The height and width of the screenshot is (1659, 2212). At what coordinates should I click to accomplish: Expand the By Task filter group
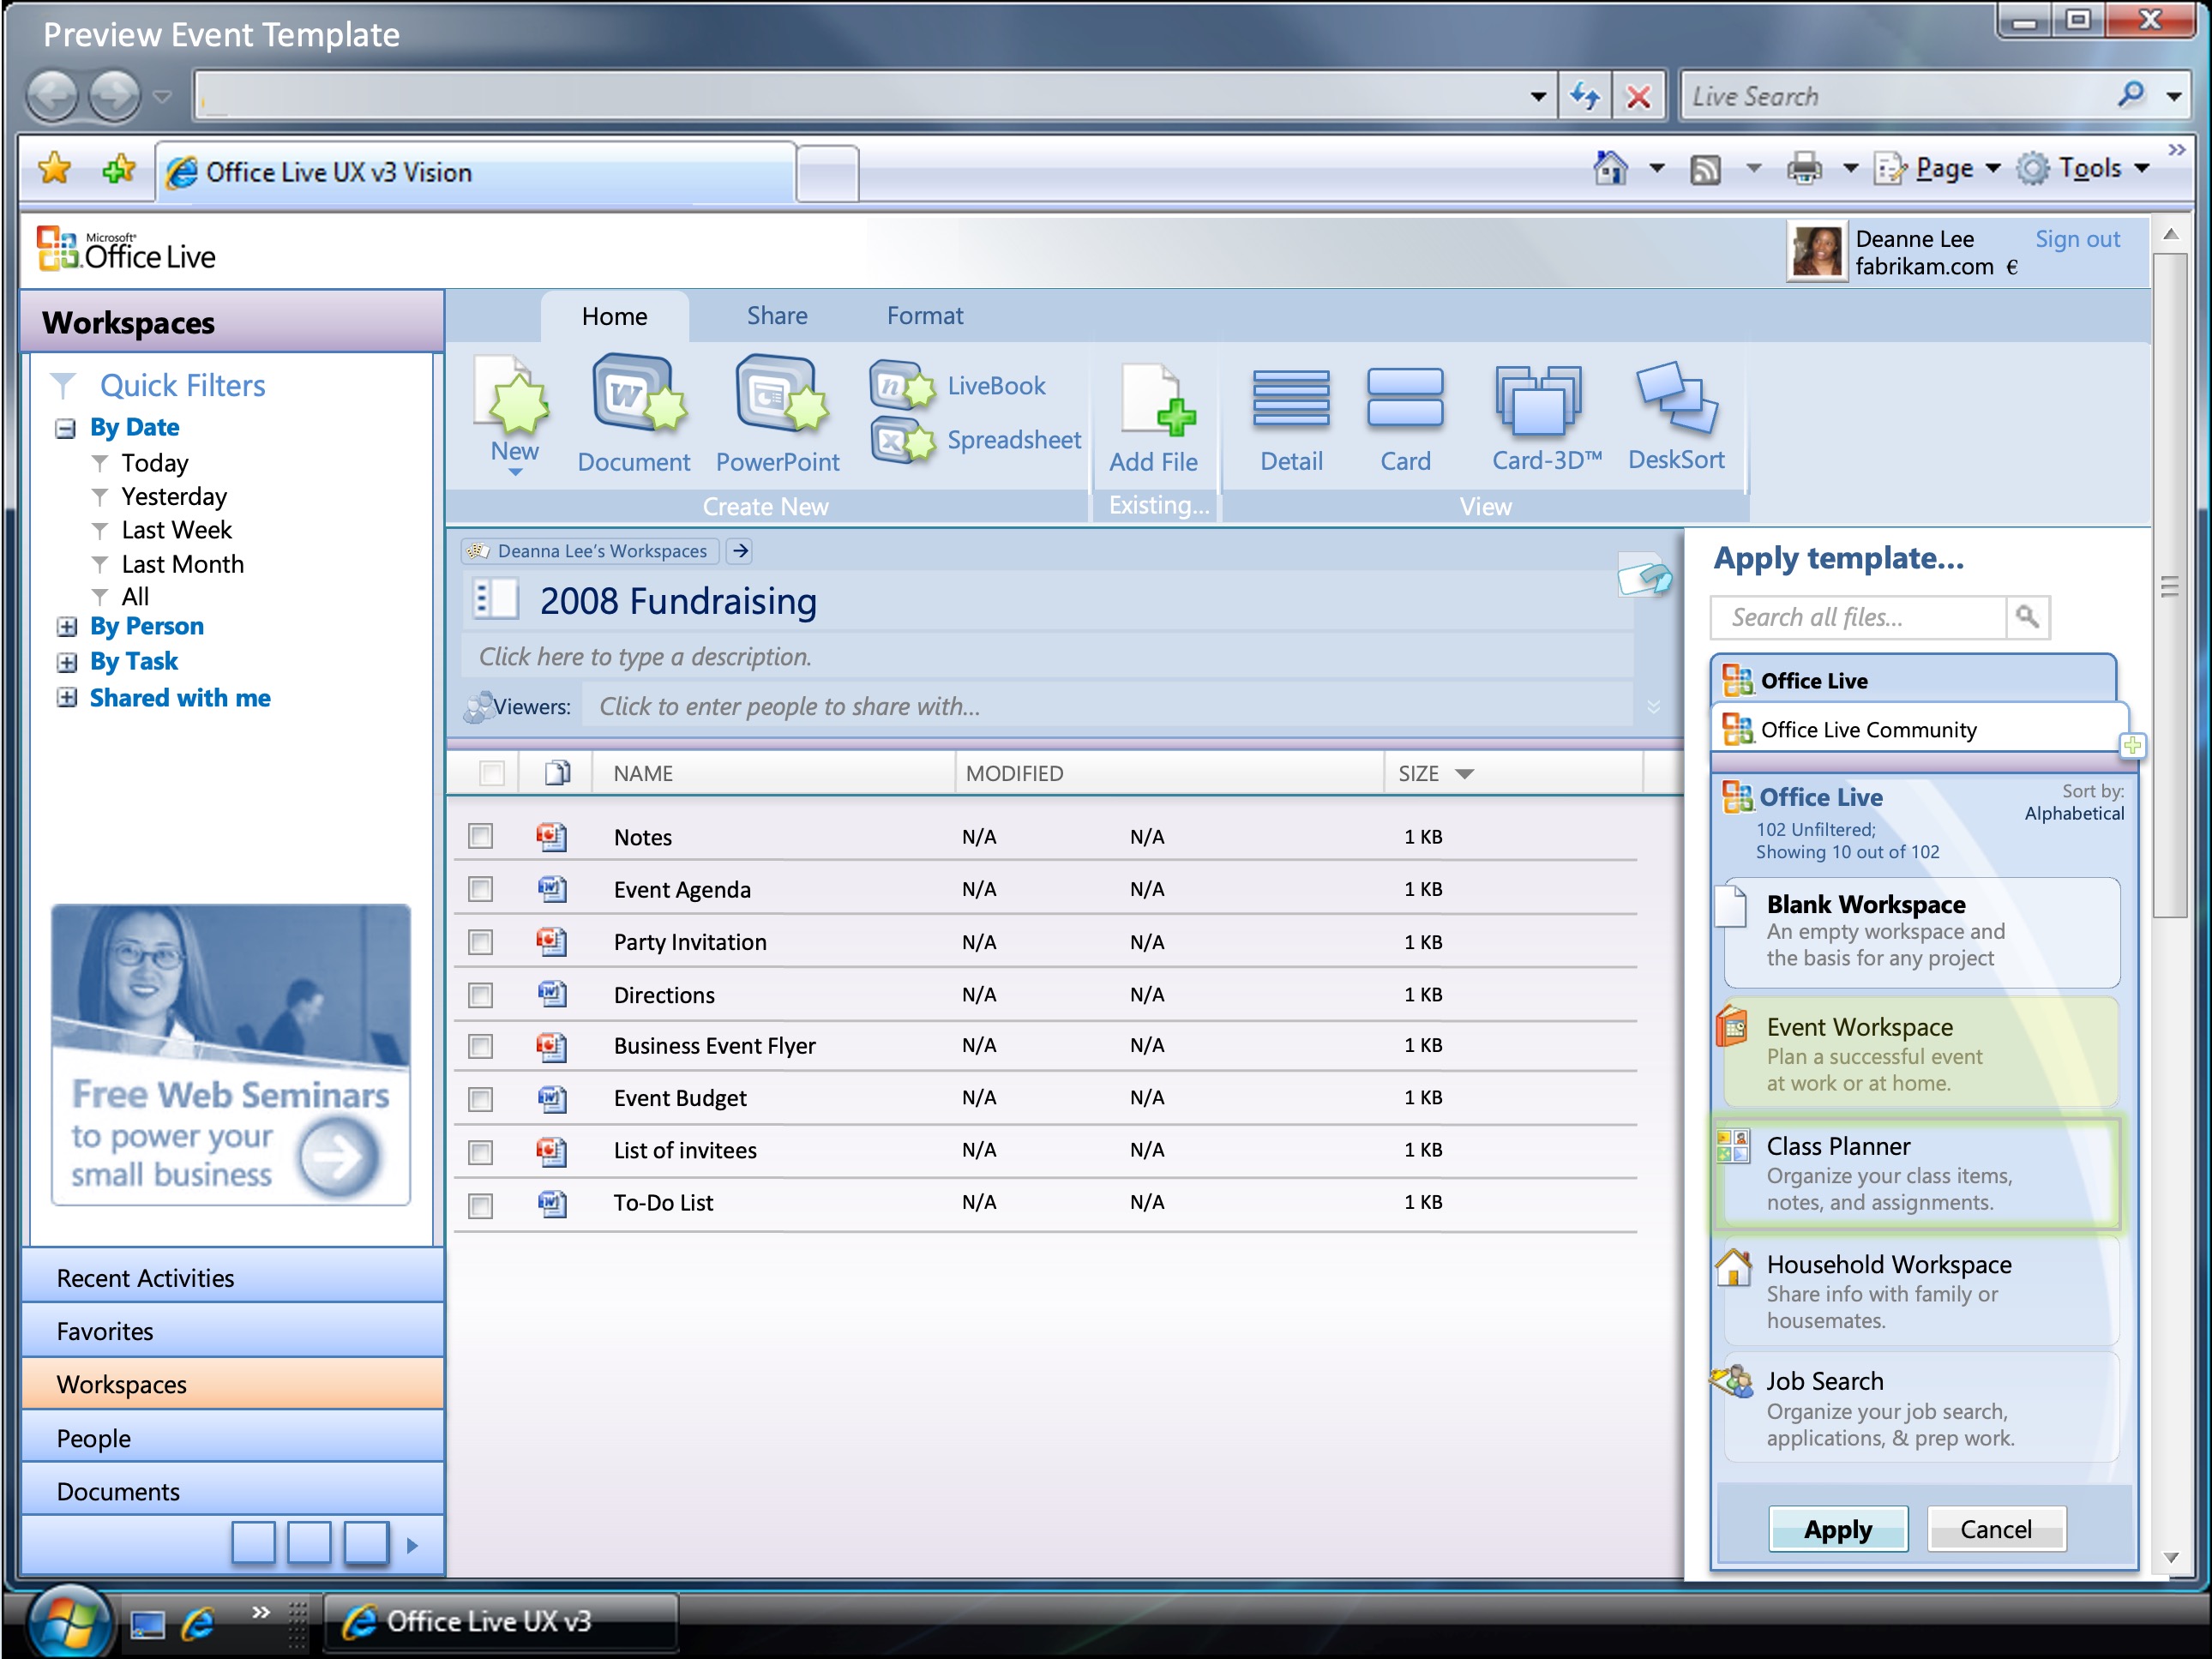click(x=66, y=662)
